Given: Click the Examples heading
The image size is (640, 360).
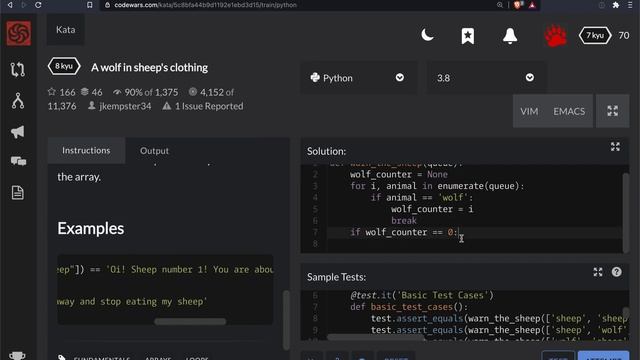Looking at the screenshot, I should point(91,229).
